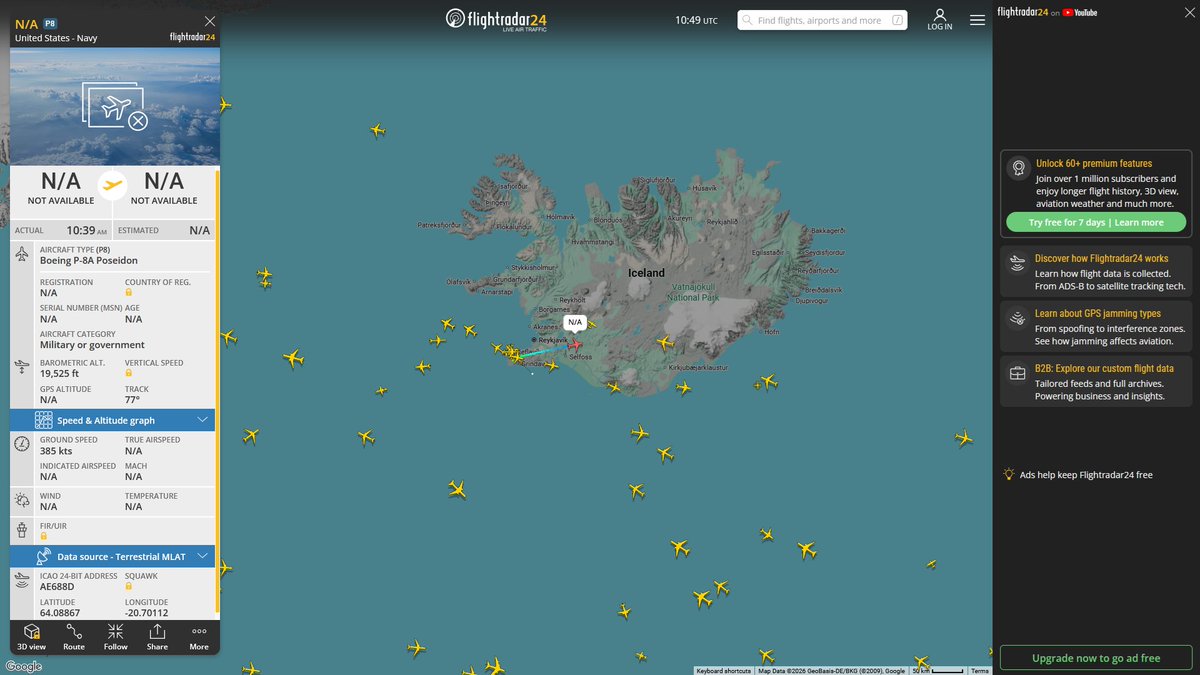Click the Selfoss town label on the map
This screenshot has height=675, width=1200.
click(581, 357)
